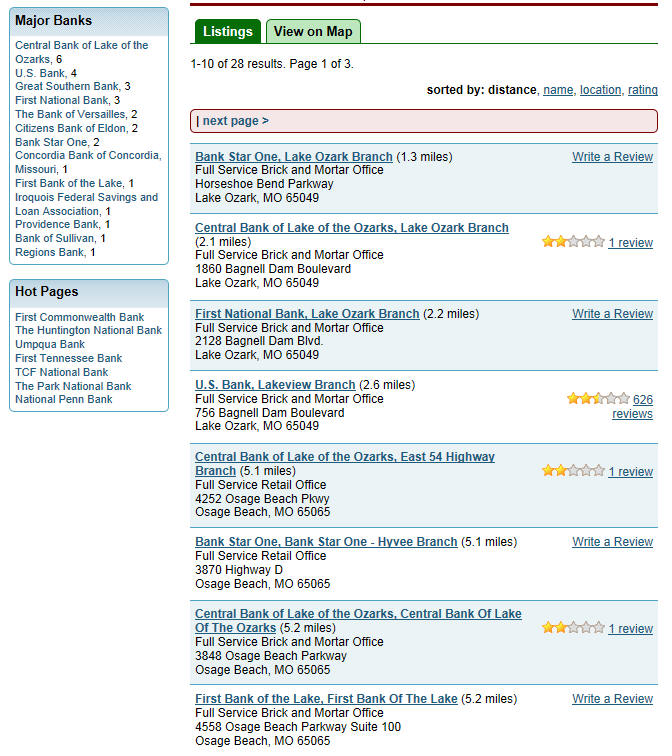Sort results by location

600,90
